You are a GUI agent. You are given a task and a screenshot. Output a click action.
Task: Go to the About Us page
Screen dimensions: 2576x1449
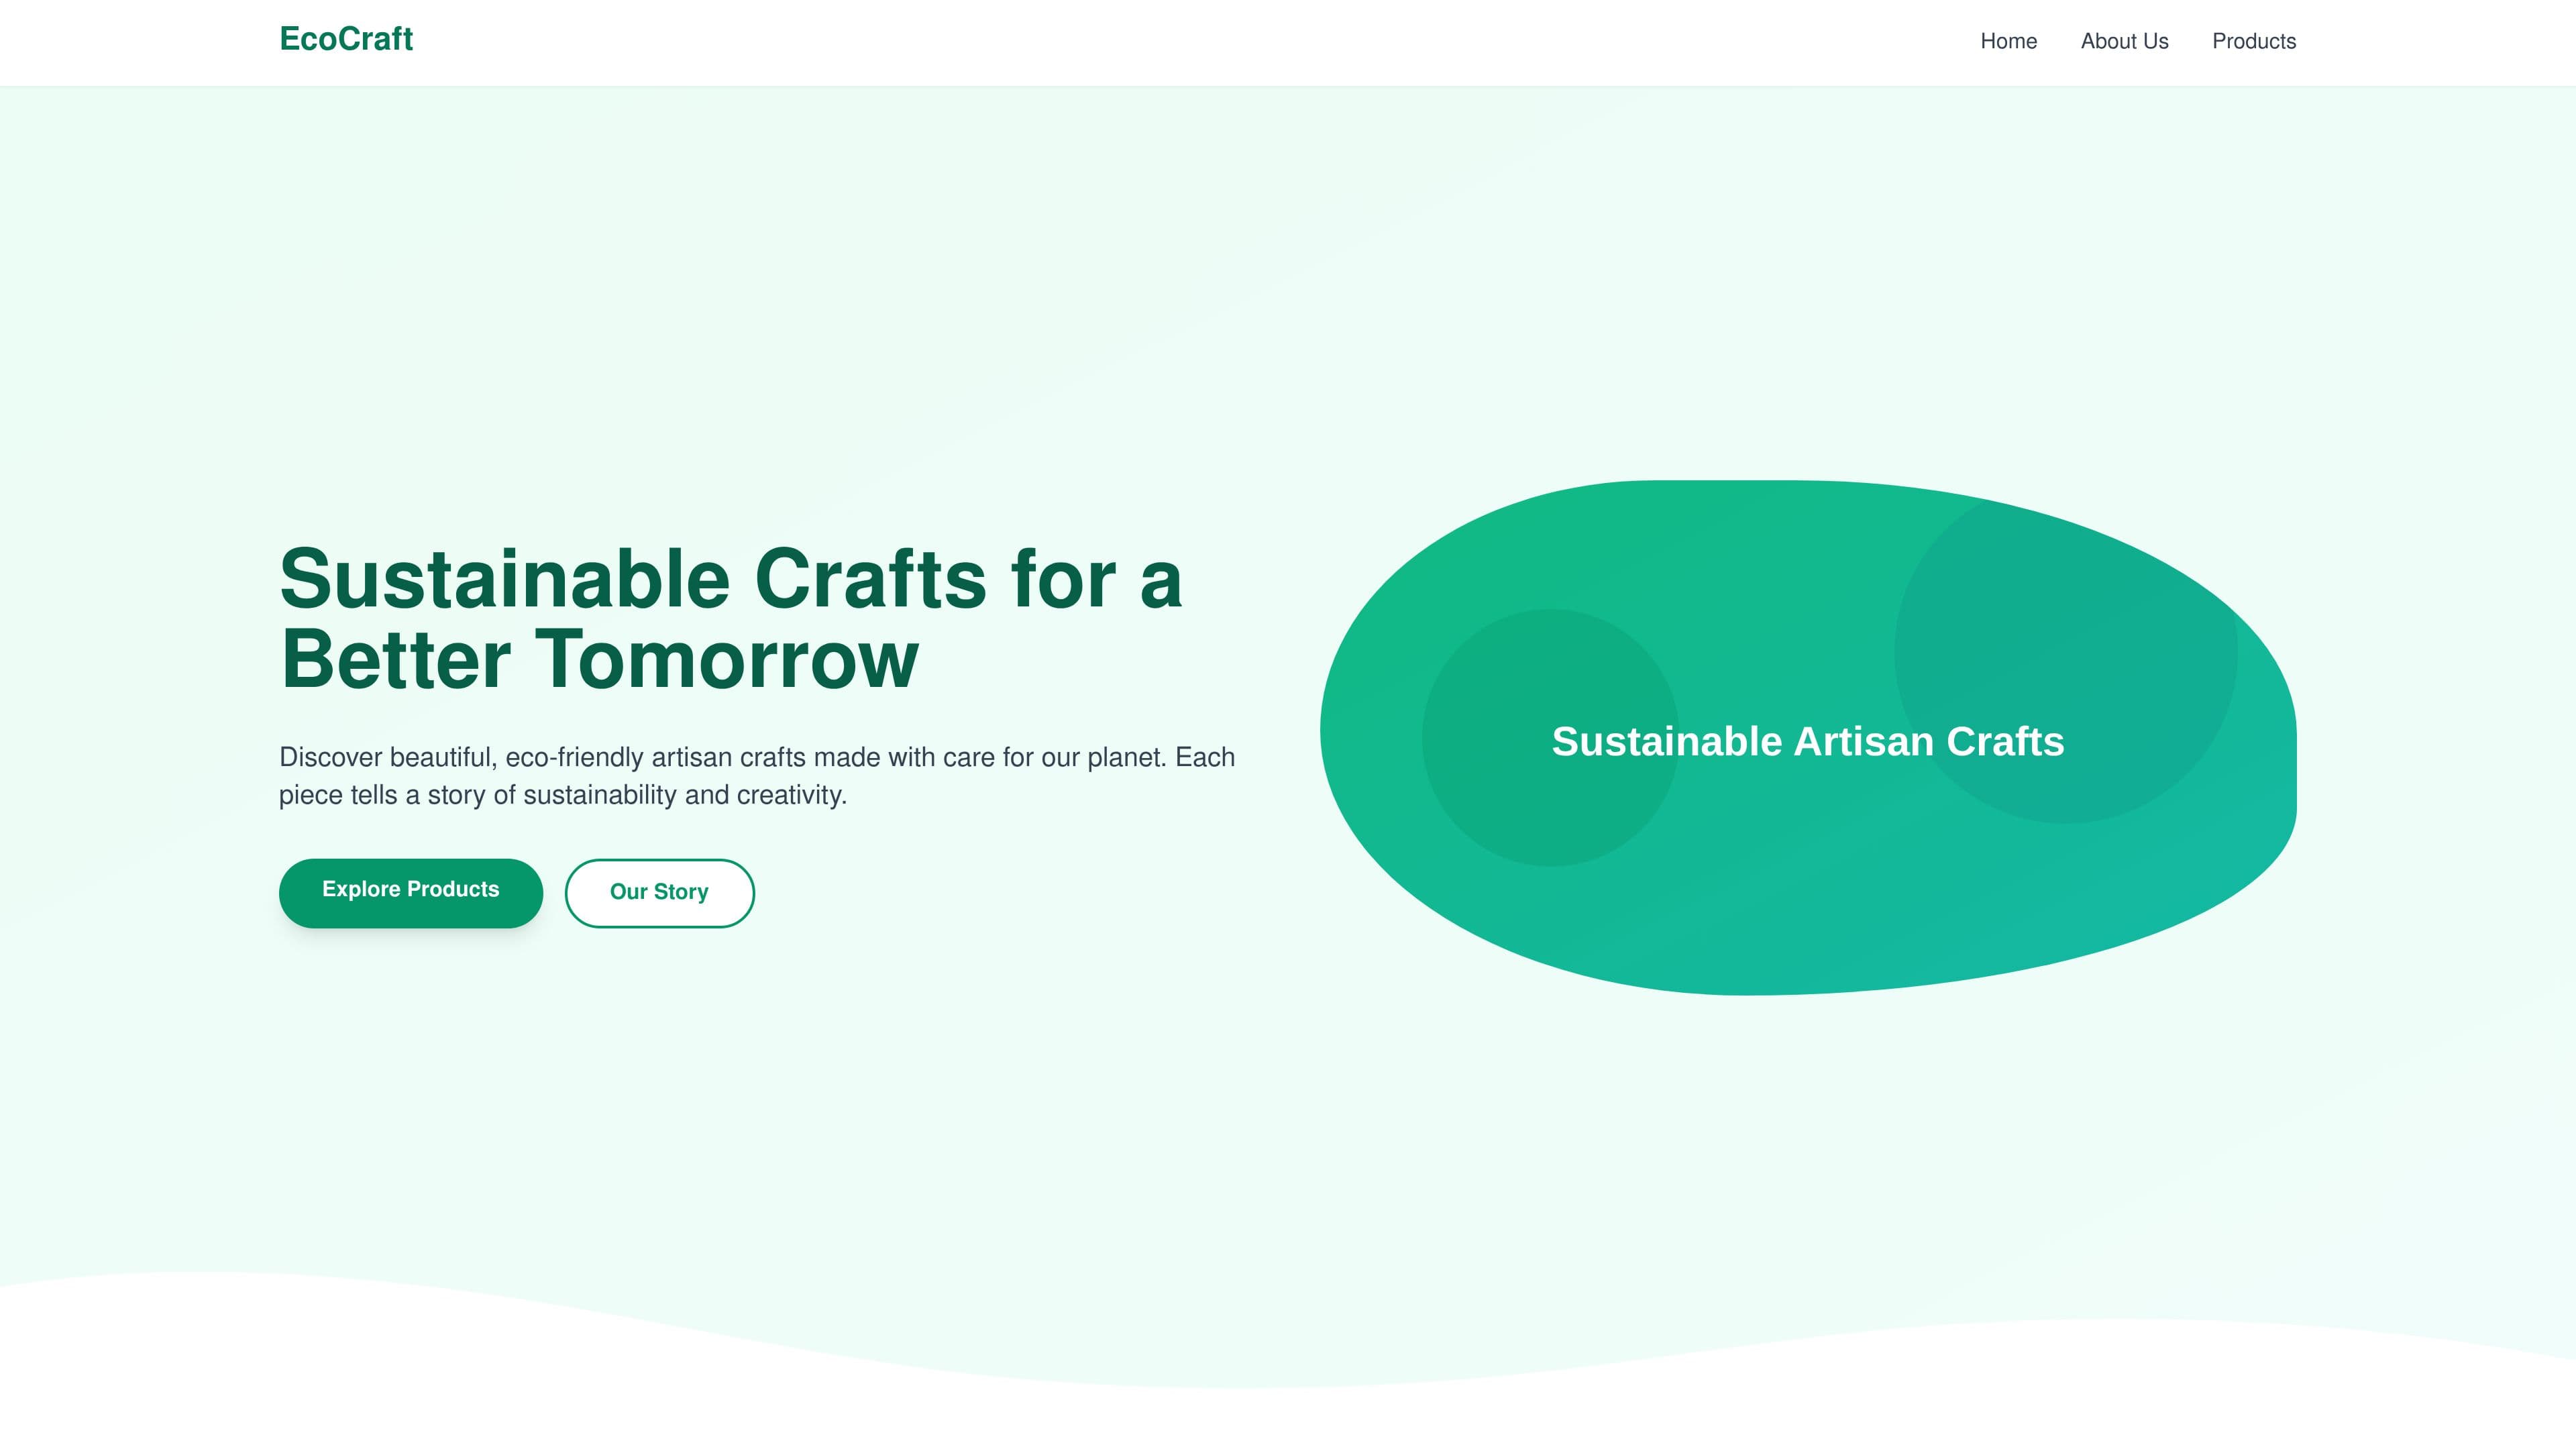point(2124,41)
